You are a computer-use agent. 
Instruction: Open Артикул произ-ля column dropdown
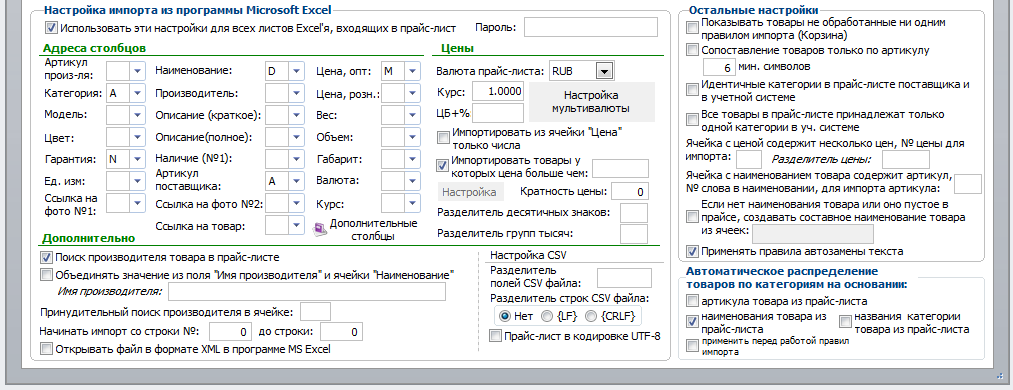pyautogui.click(x=137, y=70)
